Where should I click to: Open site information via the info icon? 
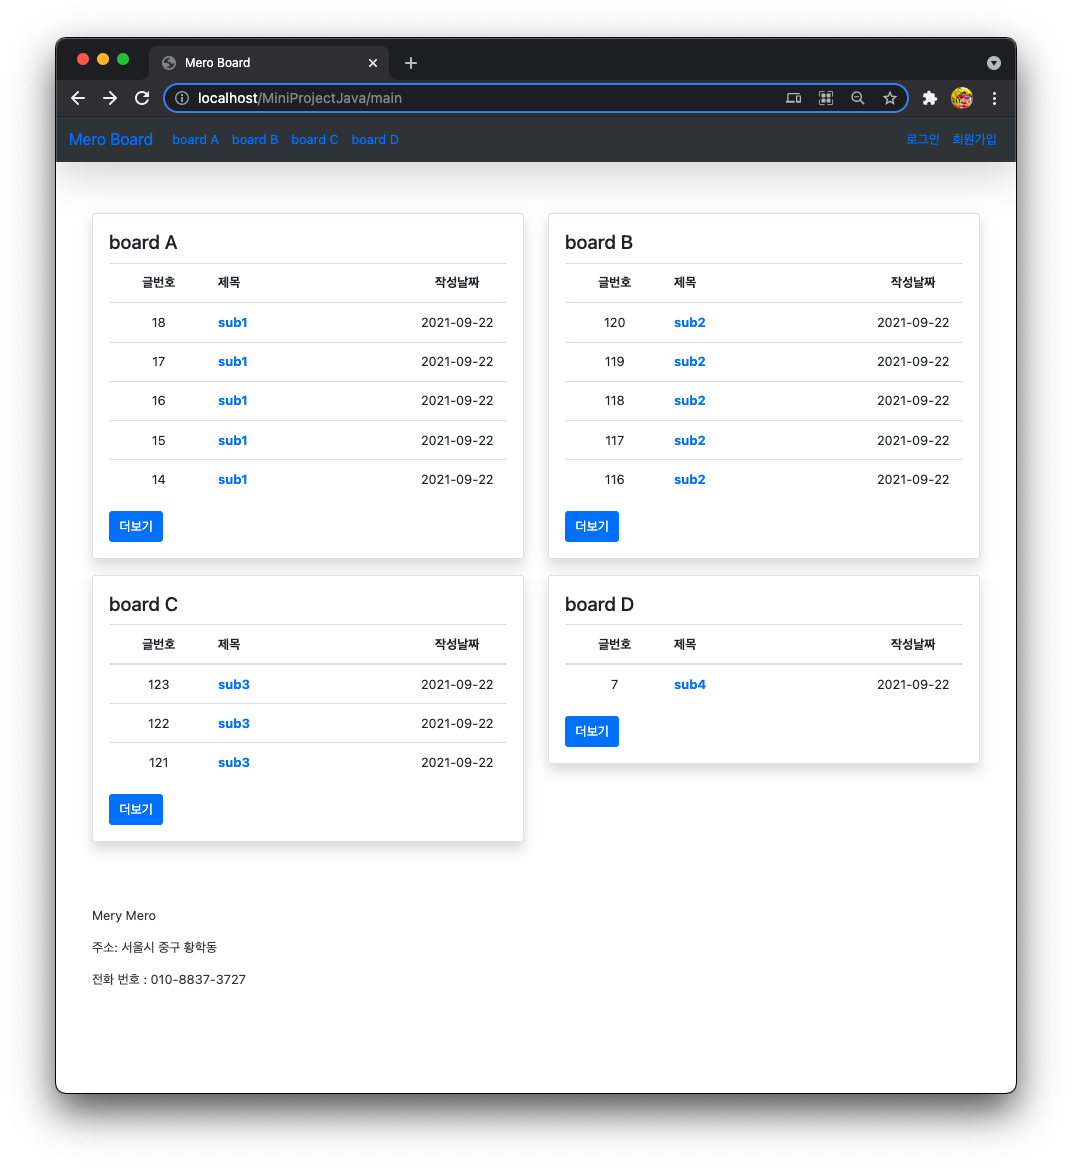[181, 98]
